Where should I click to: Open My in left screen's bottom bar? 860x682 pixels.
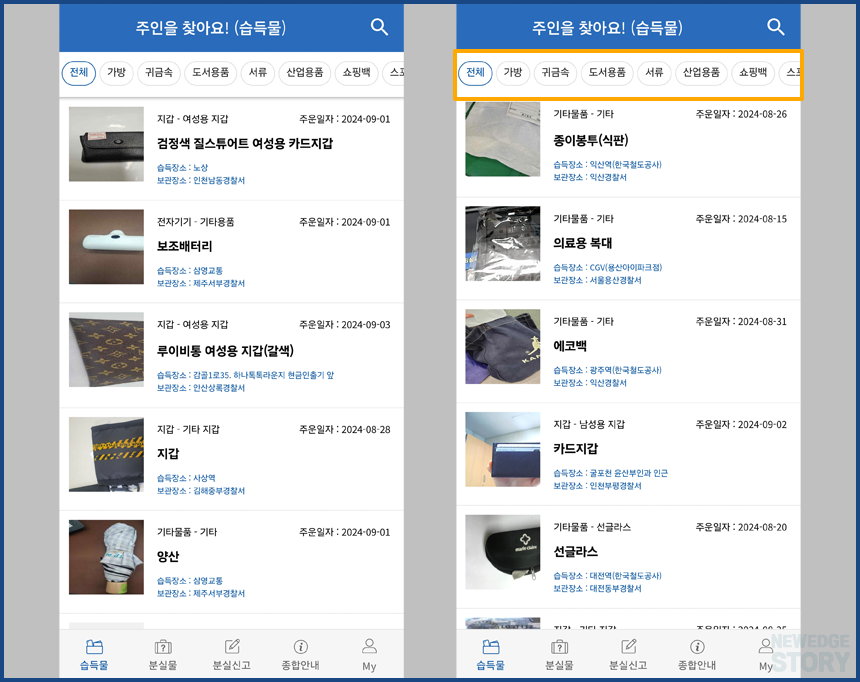tap(369, 655)
